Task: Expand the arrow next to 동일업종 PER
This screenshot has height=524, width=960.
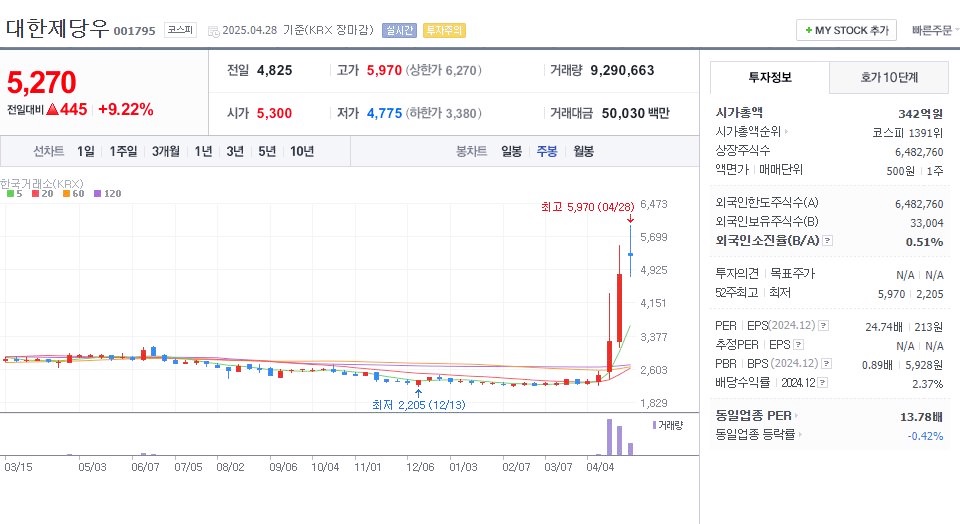Action: point(796,416)
